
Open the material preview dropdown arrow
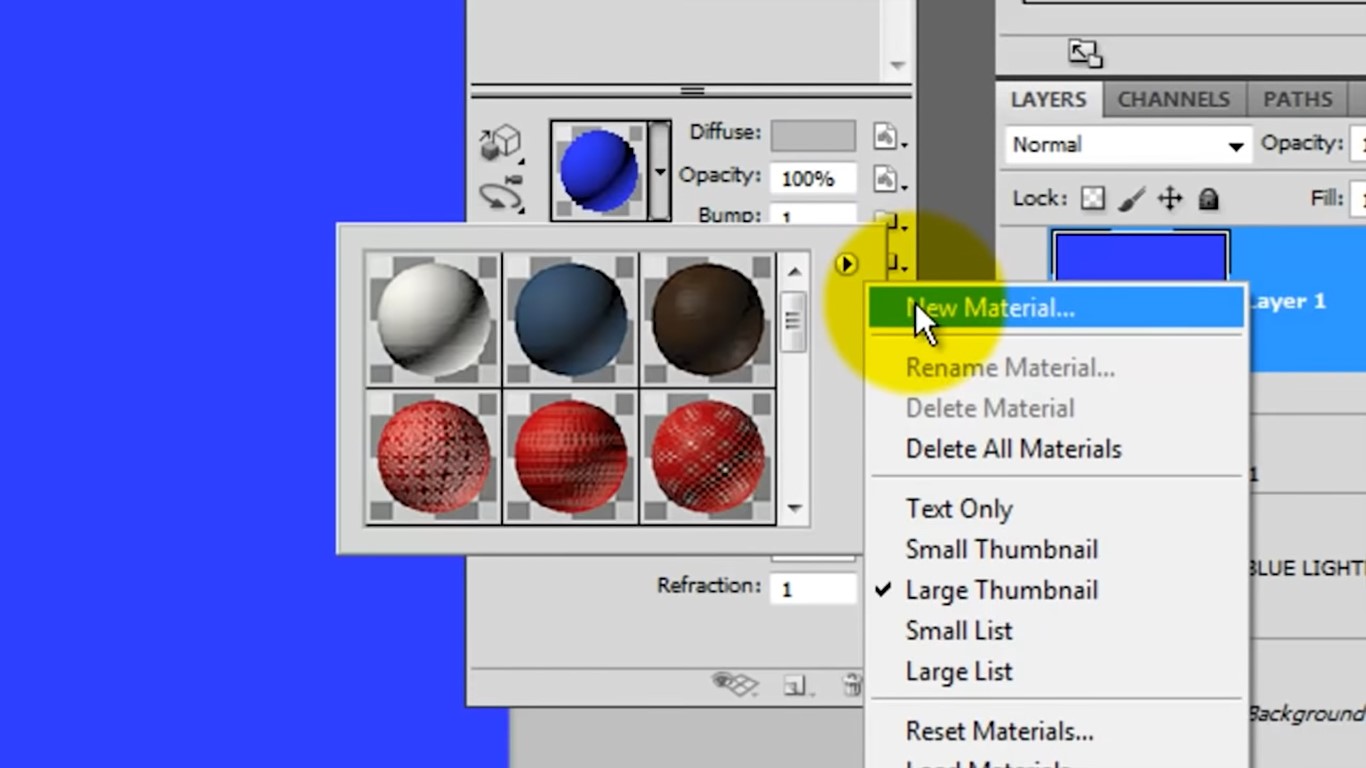click(658, 172)
